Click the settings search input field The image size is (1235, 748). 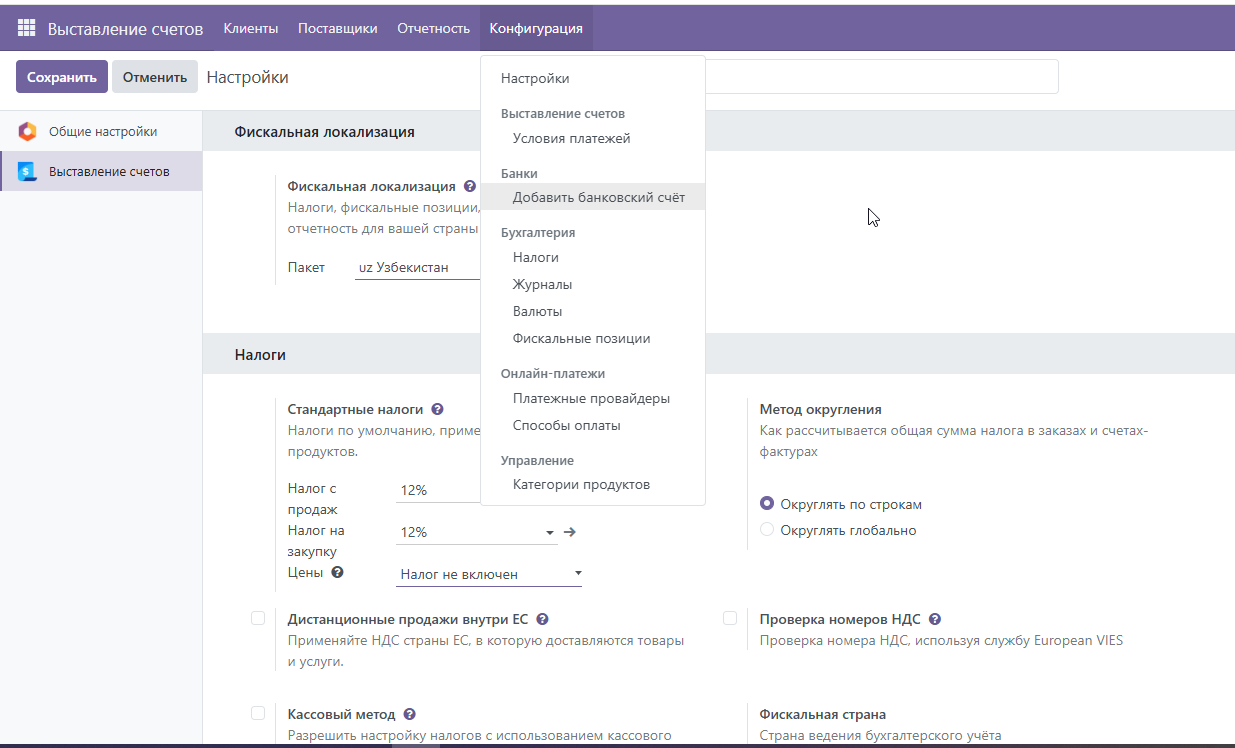click(x=881, y=77)
